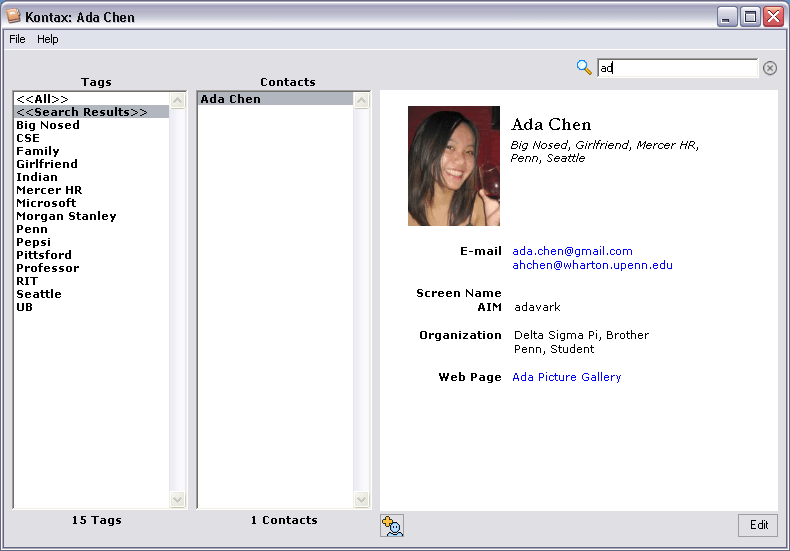Click the Edit button
This screenshot has height=551, width=790.
[758, 525]
